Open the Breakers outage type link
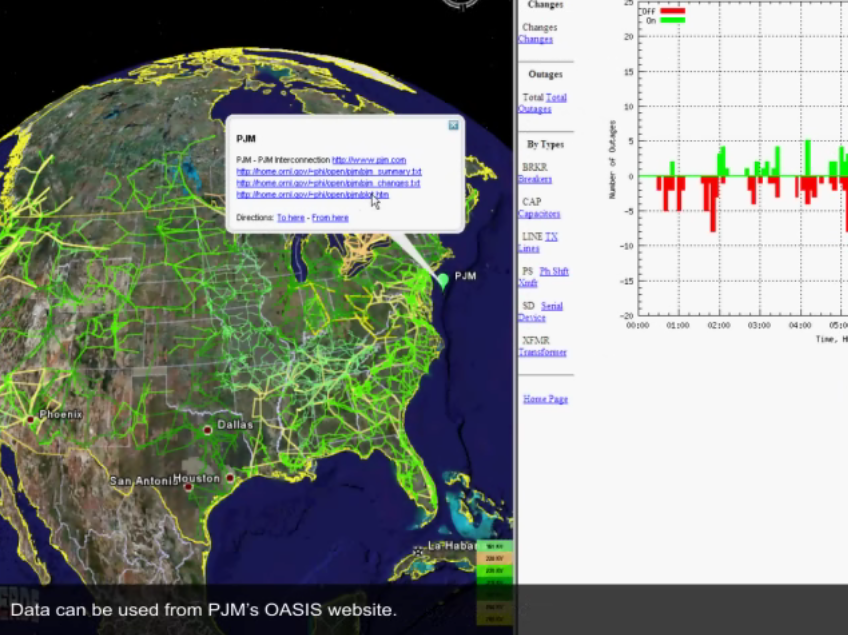Image resolution: width=848 pixels, height=635 pixels. 535,180
